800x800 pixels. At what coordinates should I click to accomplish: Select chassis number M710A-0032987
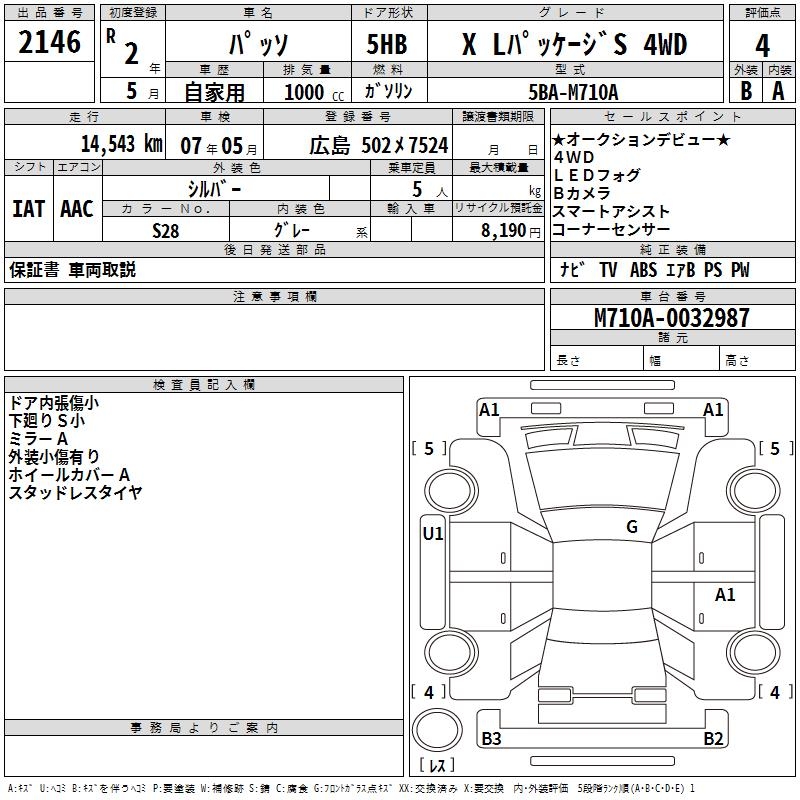(672, 318)
